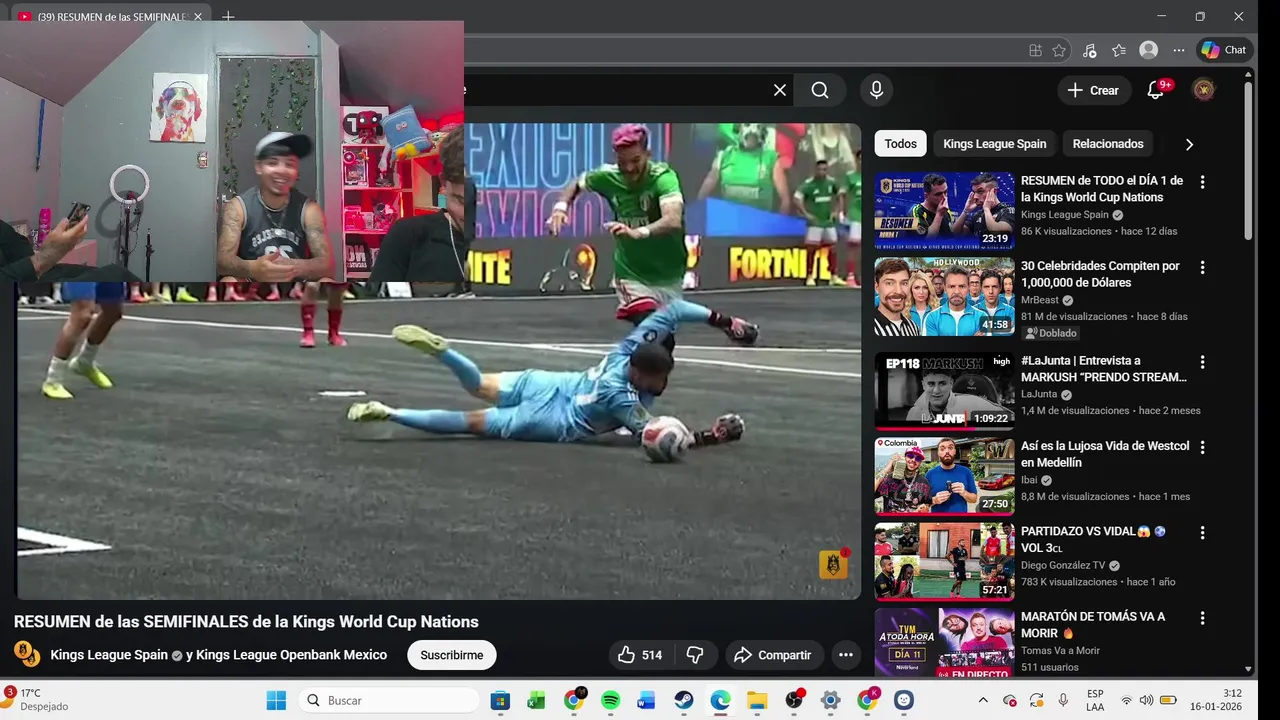This screenshot has height=720, width=1280.
Task: Open #LaJunta MARKUSH interview thumbnail
Action: 944,391
